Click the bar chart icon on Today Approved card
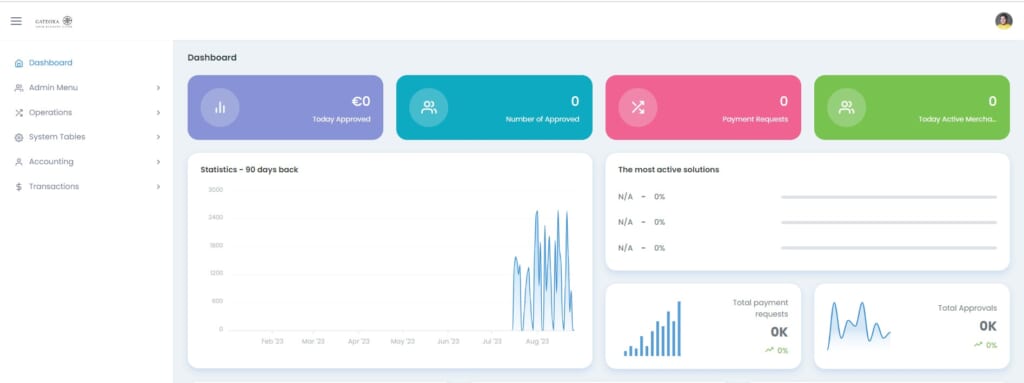 click(x=220, y=107)
